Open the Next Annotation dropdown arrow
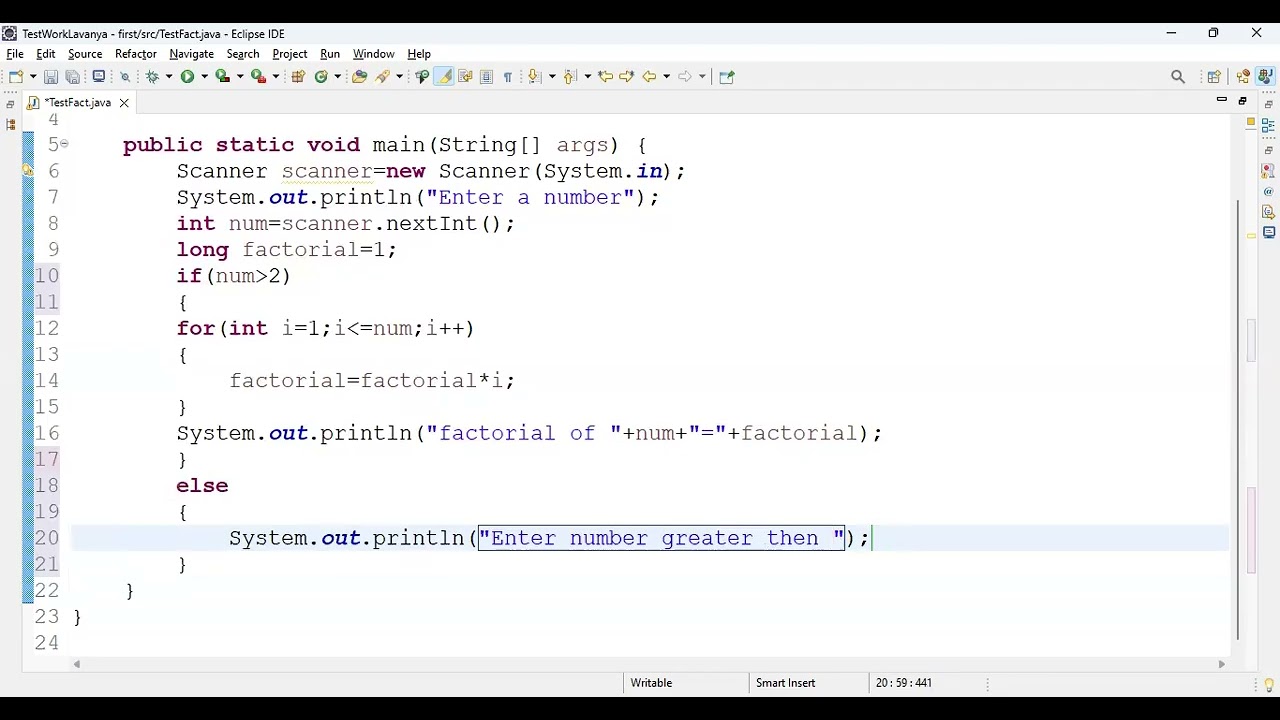Viewport: 1280px width, 720px height. coord(551,76)
